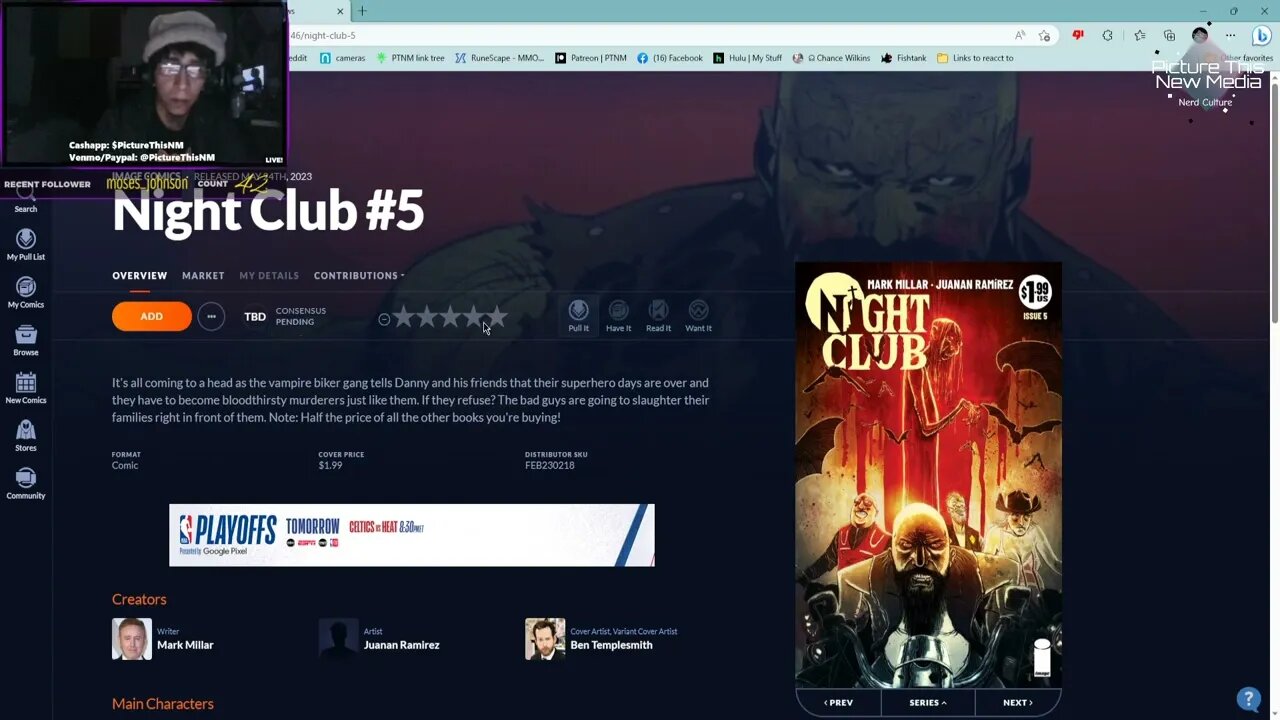Go to next issue with NEXT
The image size is (1280, 720).
click(x=1018, y=702)
